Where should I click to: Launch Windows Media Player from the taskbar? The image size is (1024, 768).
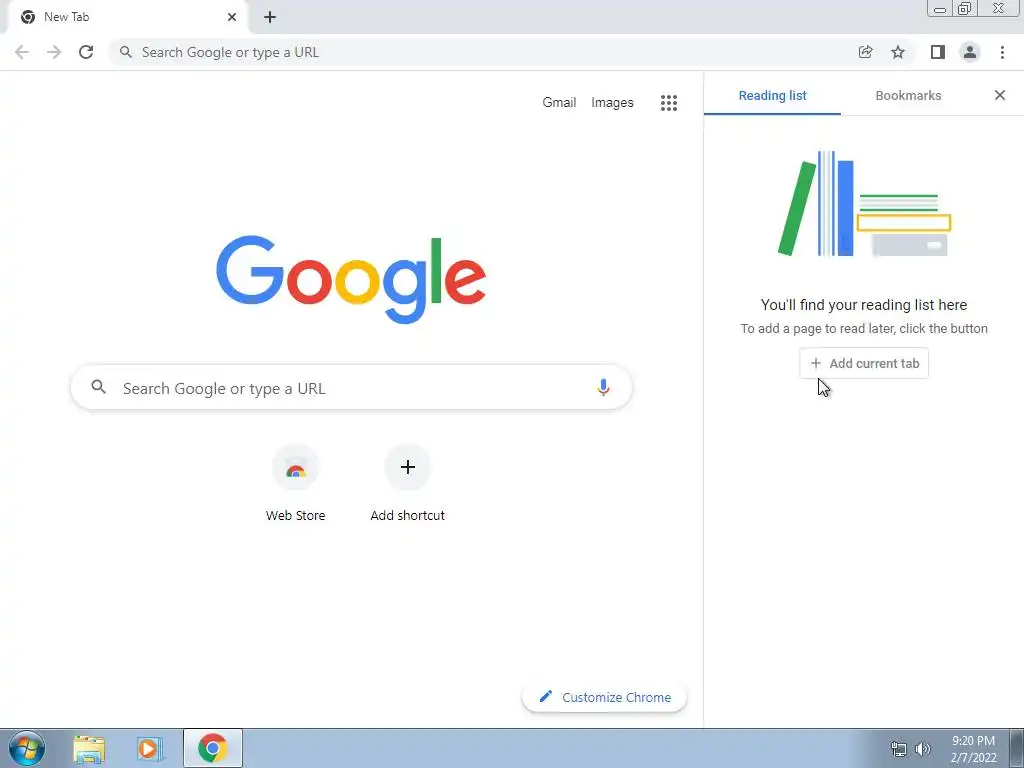pyautogui.click(x=150, y=748)
